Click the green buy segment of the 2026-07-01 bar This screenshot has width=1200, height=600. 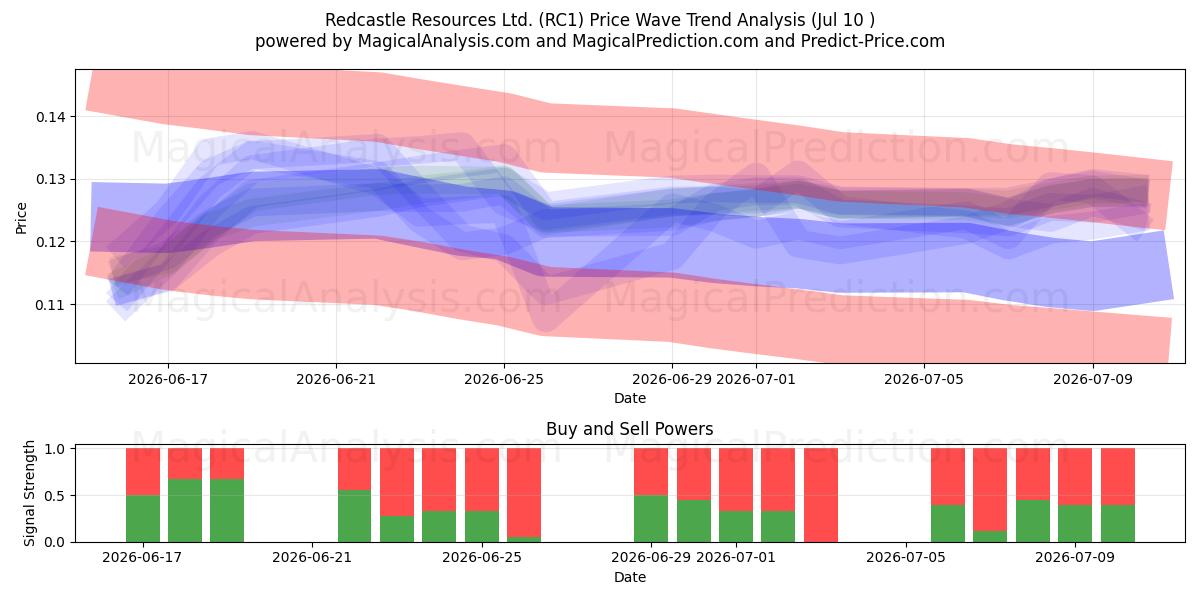tap(736, 526)
